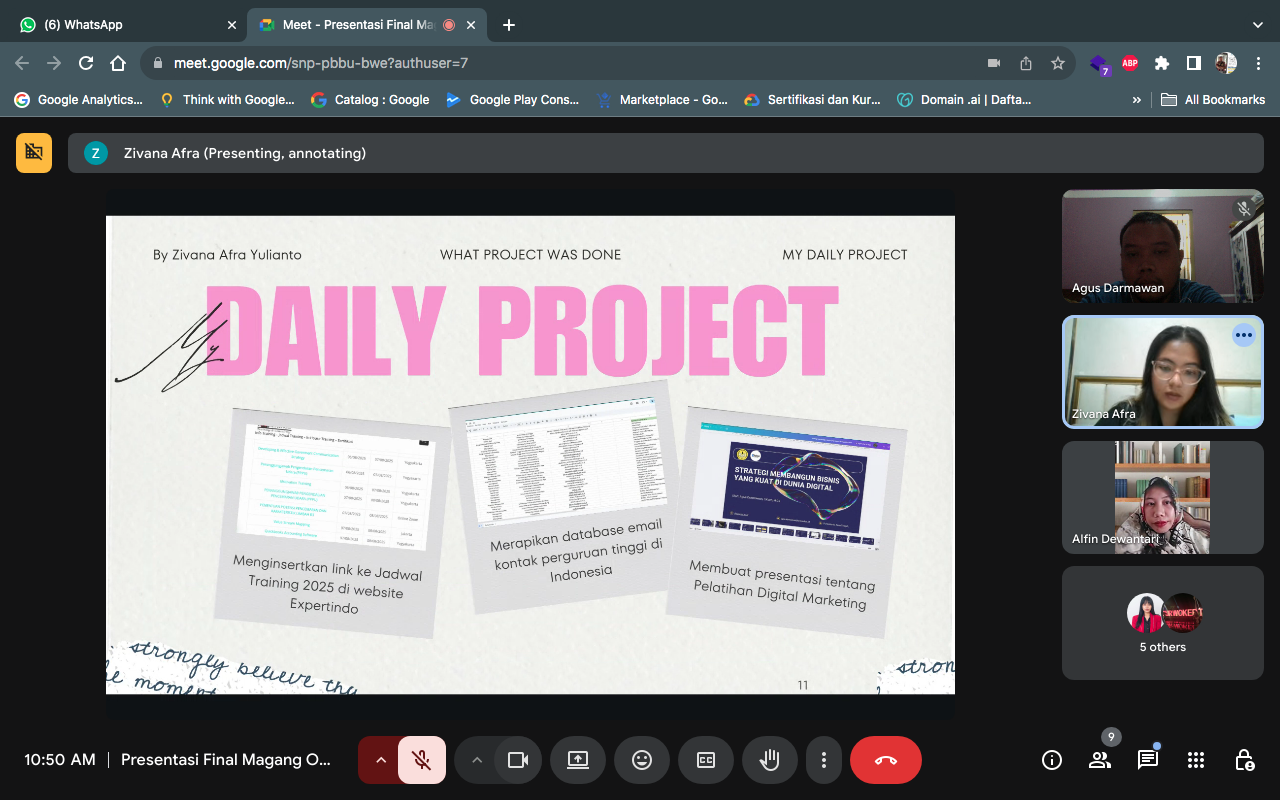Viewport: 1280px width, 800px height.
Task: Open meeting details info icon
Action: [1052, 760]
